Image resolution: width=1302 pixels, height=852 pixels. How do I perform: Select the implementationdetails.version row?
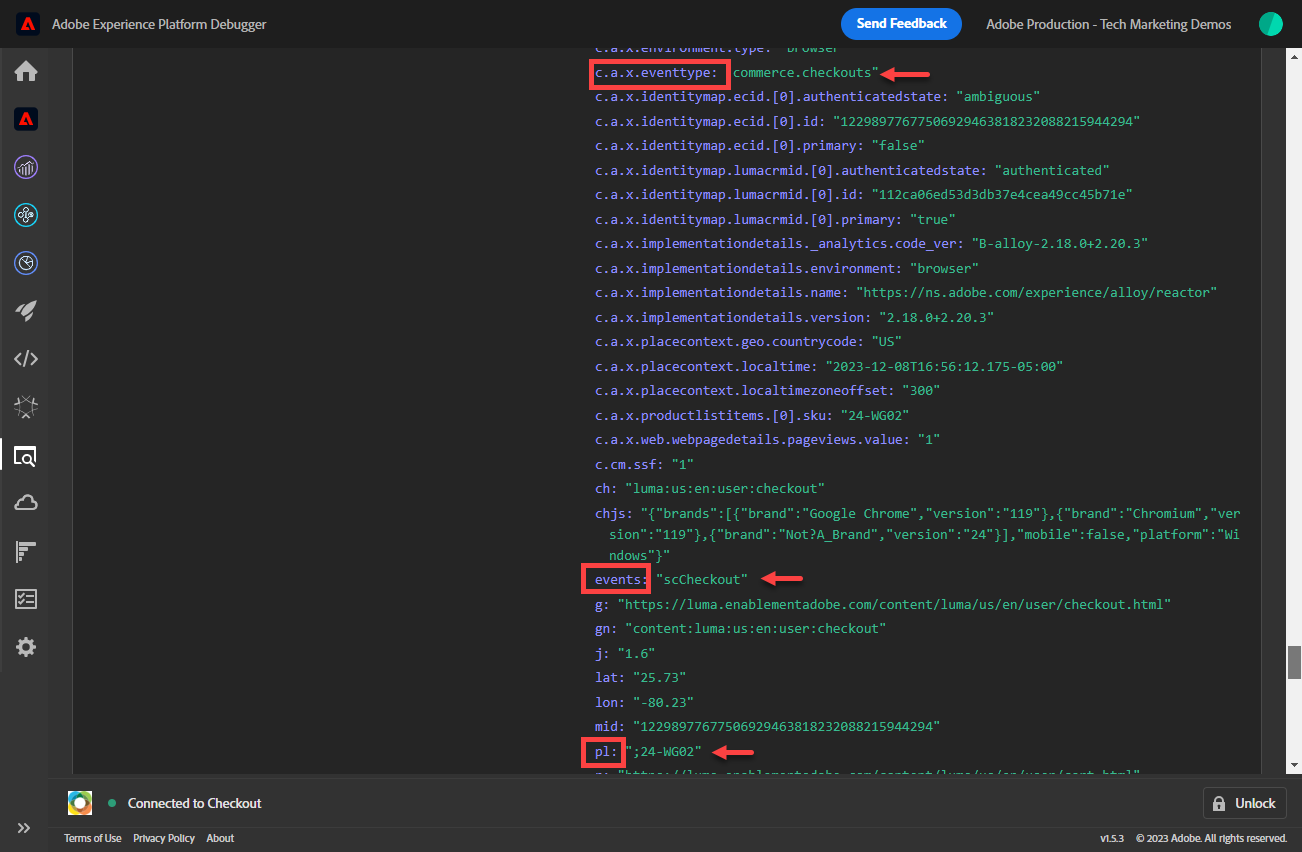point(794,317)
